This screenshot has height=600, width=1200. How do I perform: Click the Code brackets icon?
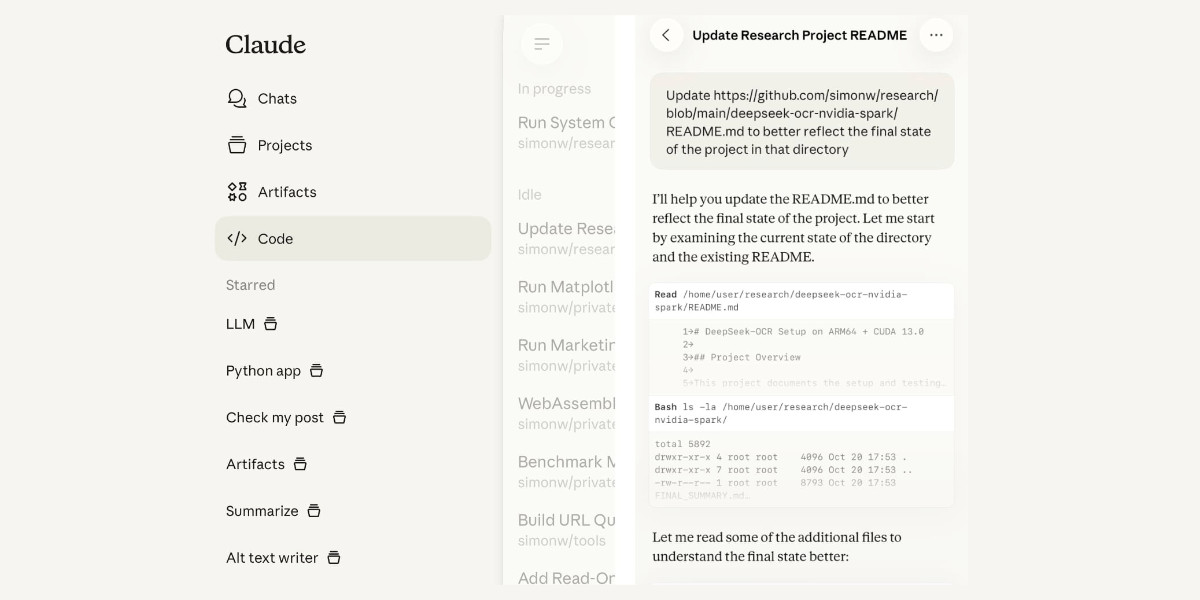pos(237,239)
